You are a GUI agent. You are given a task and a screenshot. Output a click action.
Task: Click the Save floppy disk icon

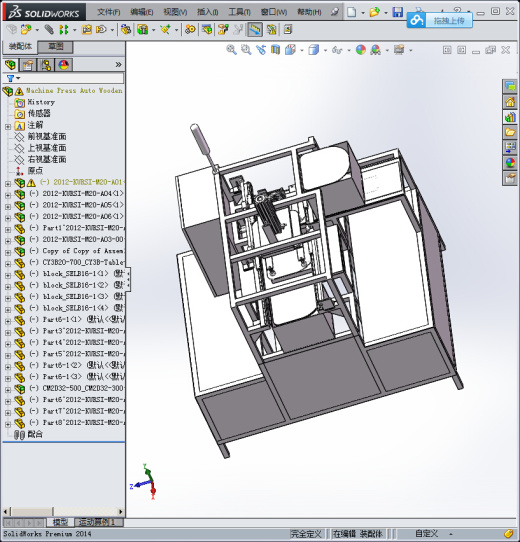(x=398, y=12)
